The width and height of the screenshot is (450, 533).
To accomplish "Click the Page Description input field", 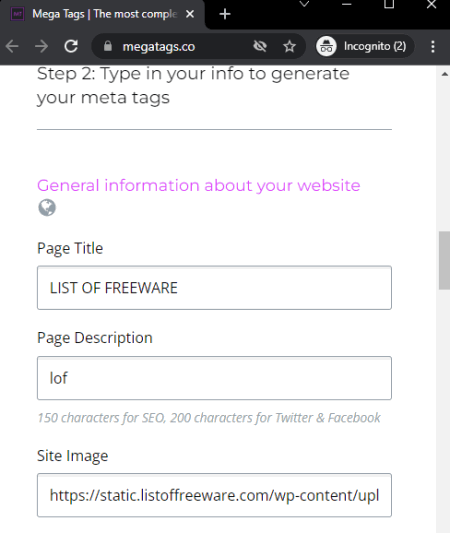I will click(214, 378).
